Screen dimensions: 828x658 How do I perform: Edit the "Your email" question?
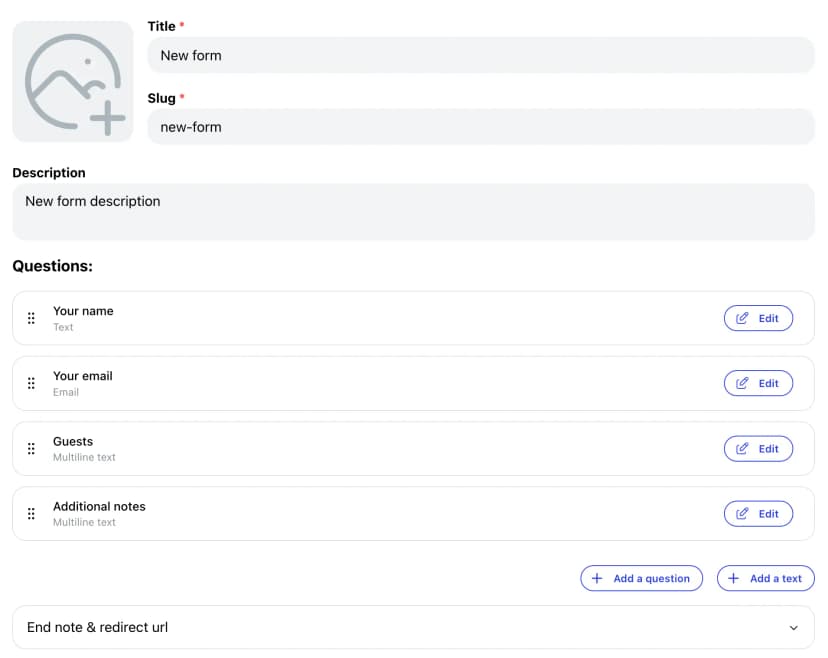pyautogui.click(x=758, y=383)
